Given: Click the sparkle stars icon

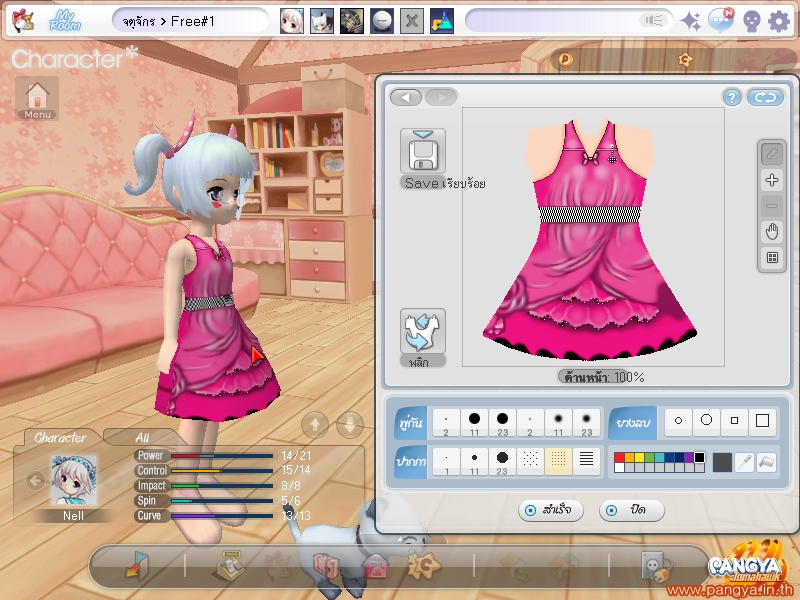Looking at the screenshot, I should (691, 21).
